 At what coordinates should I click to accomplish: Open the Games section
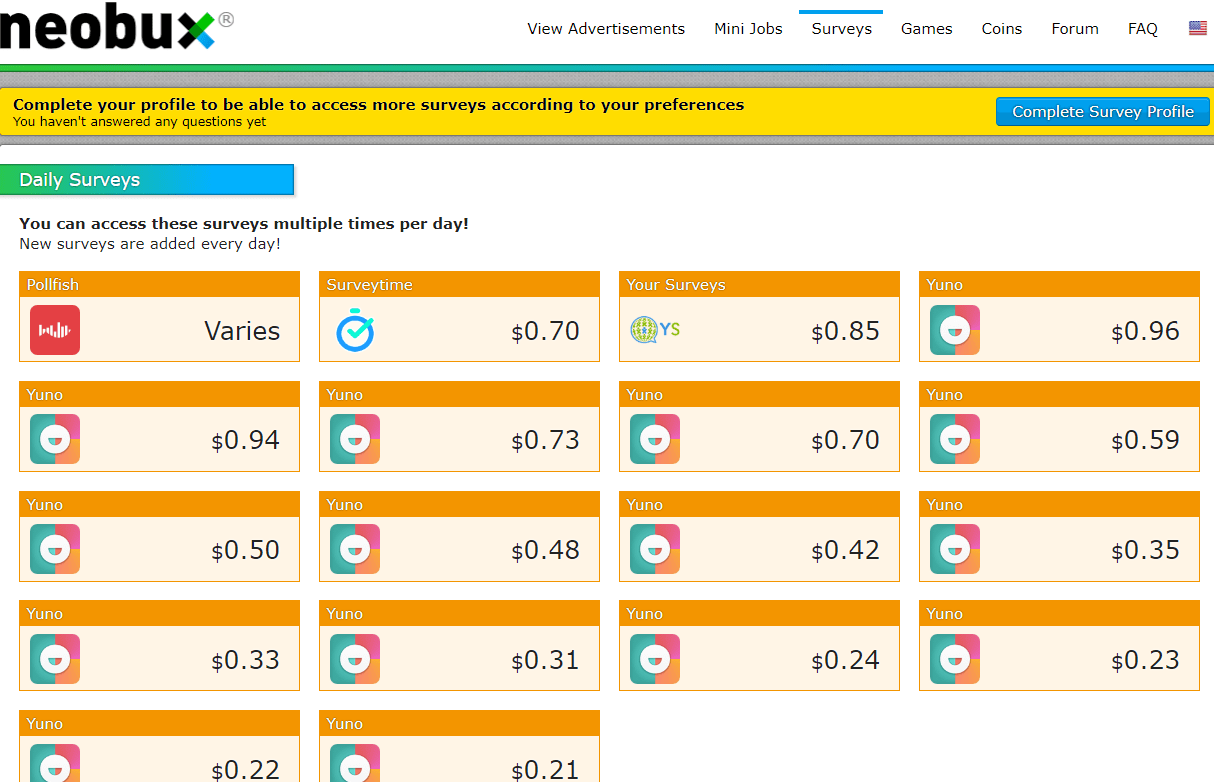(x=926, y=29)
